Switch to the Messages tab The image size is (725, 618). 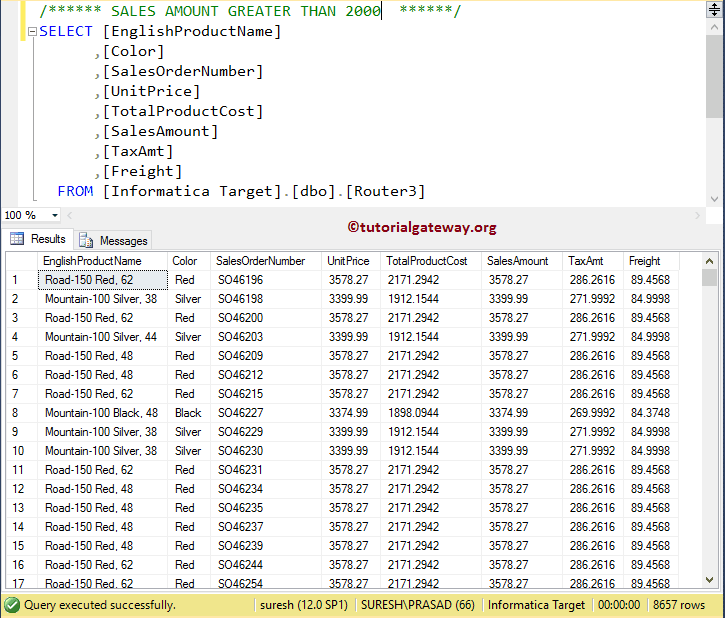coord(123,240)
